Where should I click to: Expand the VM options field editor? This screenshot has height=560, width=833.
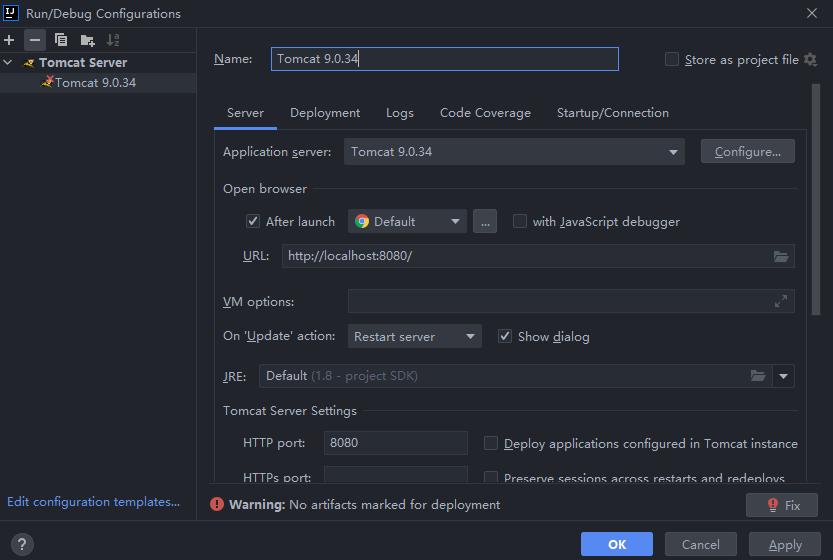click(x=780, y=301)
